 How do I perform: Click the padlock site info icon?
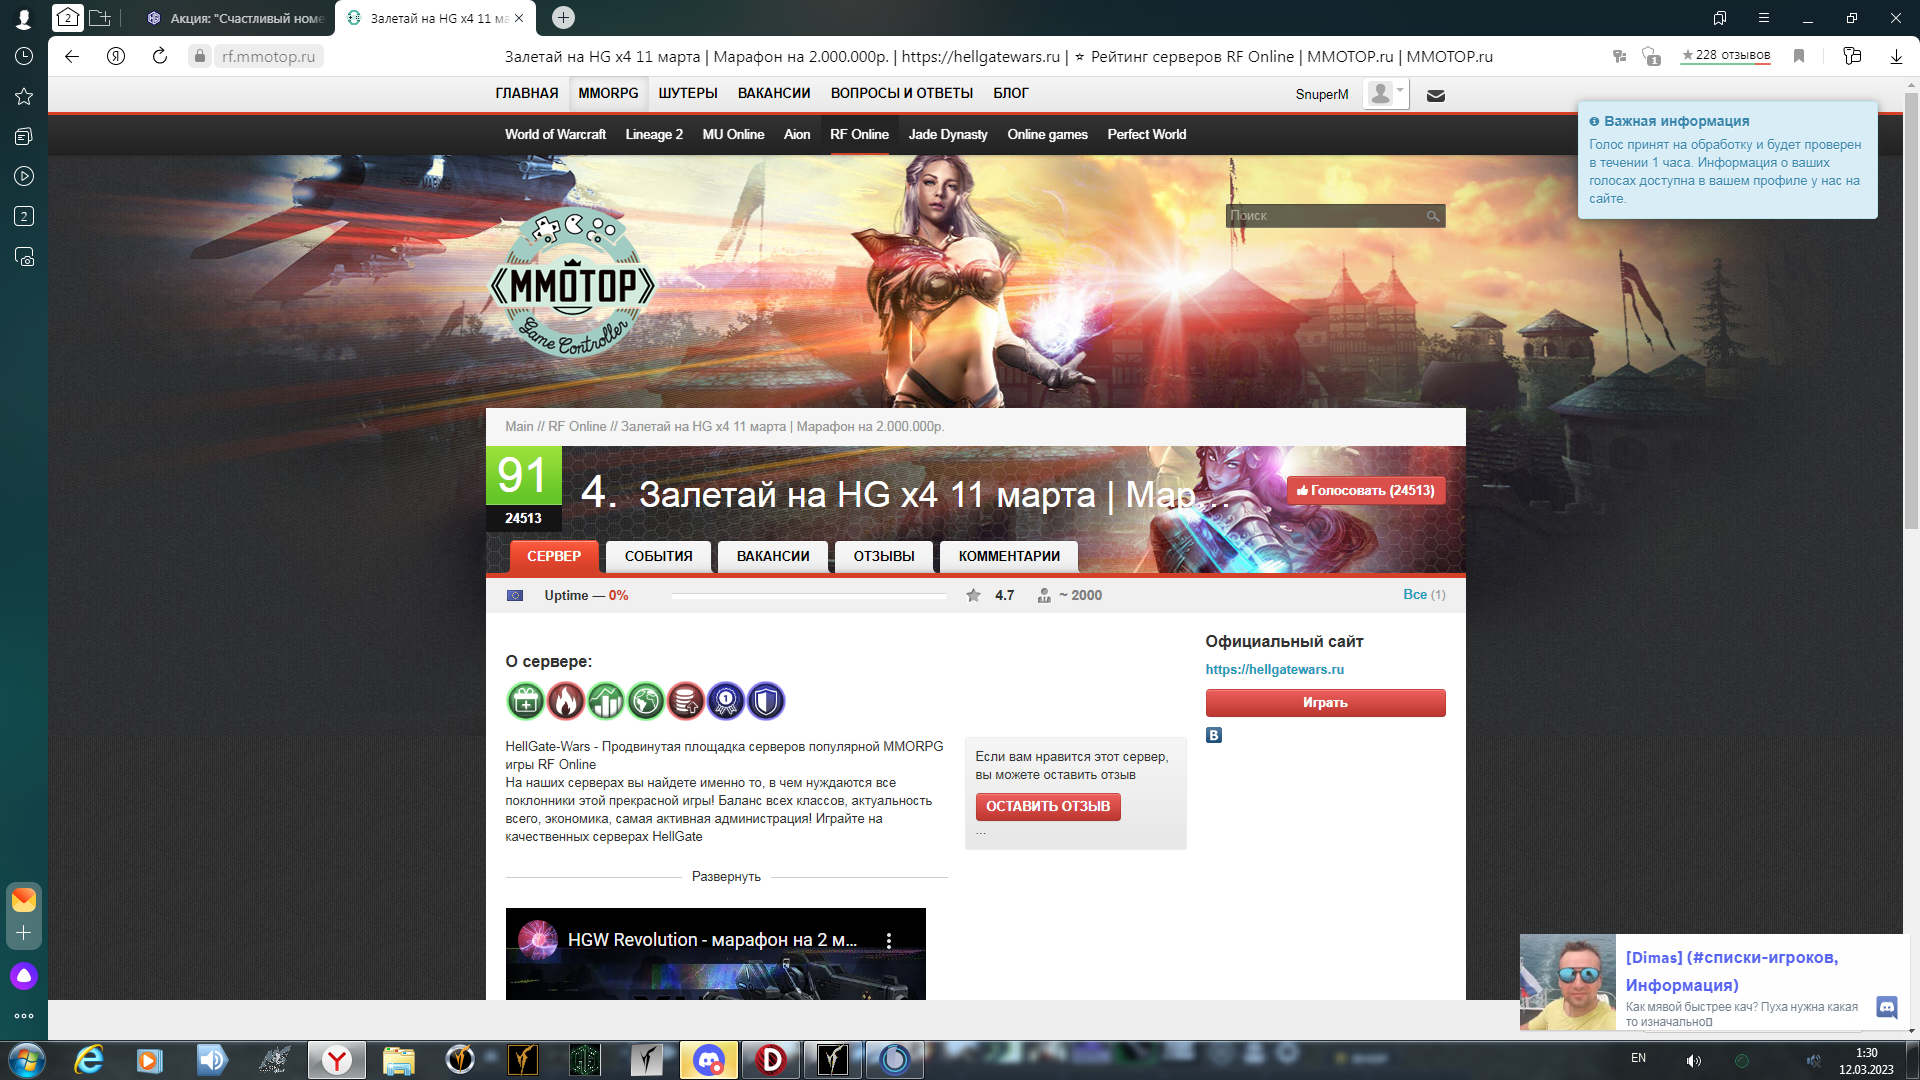(200, 56)
